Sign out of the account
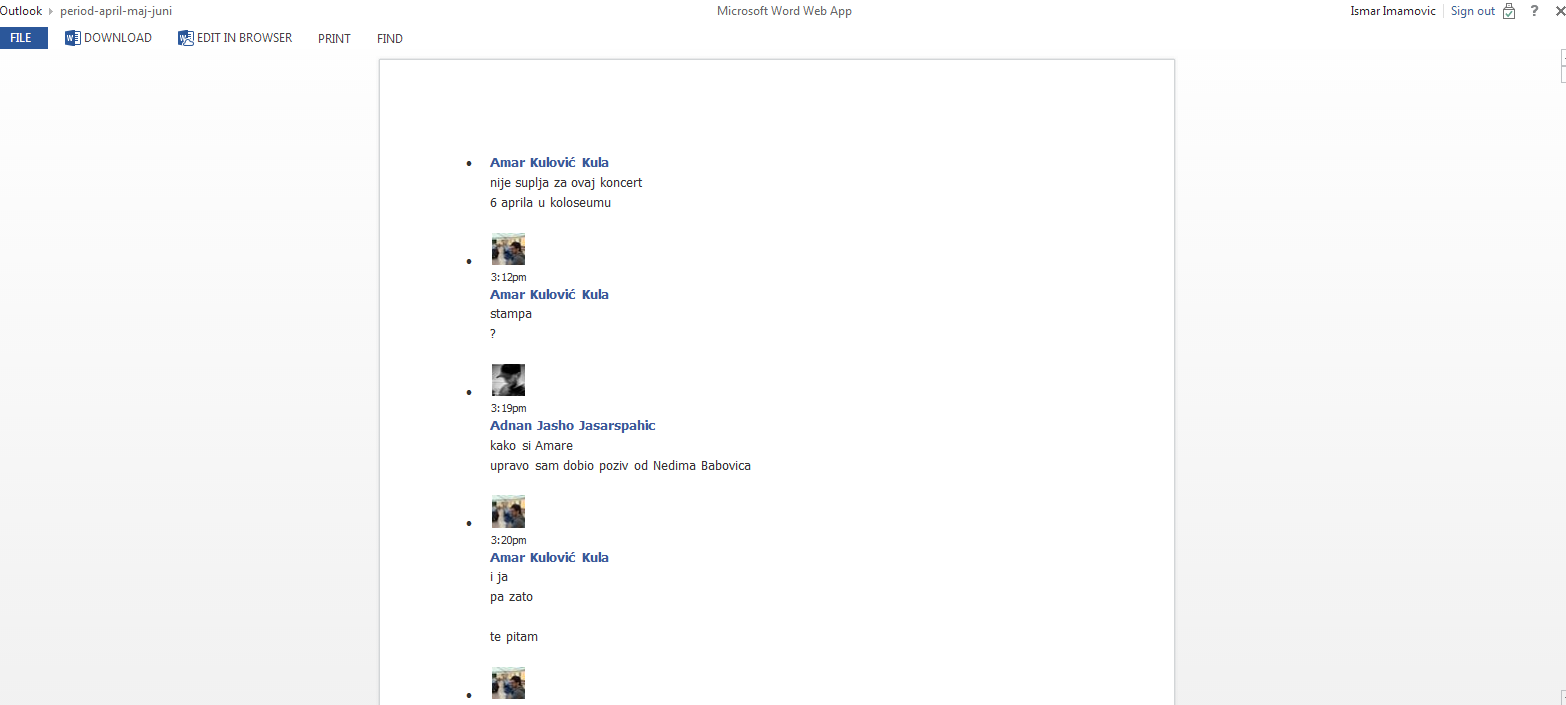Screen dimensions: 1566x705 pyautogui.click(x=1473, y=11)
